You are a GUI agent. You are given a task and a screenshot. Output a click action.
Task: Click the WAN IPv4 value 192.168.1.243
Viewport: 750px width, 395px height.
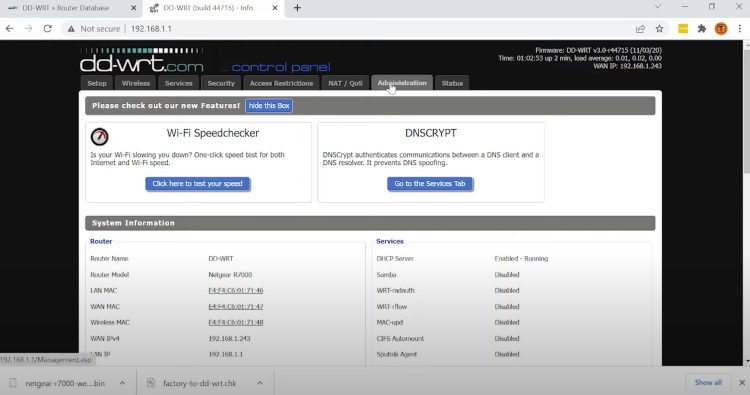click(x=229, y=339)
